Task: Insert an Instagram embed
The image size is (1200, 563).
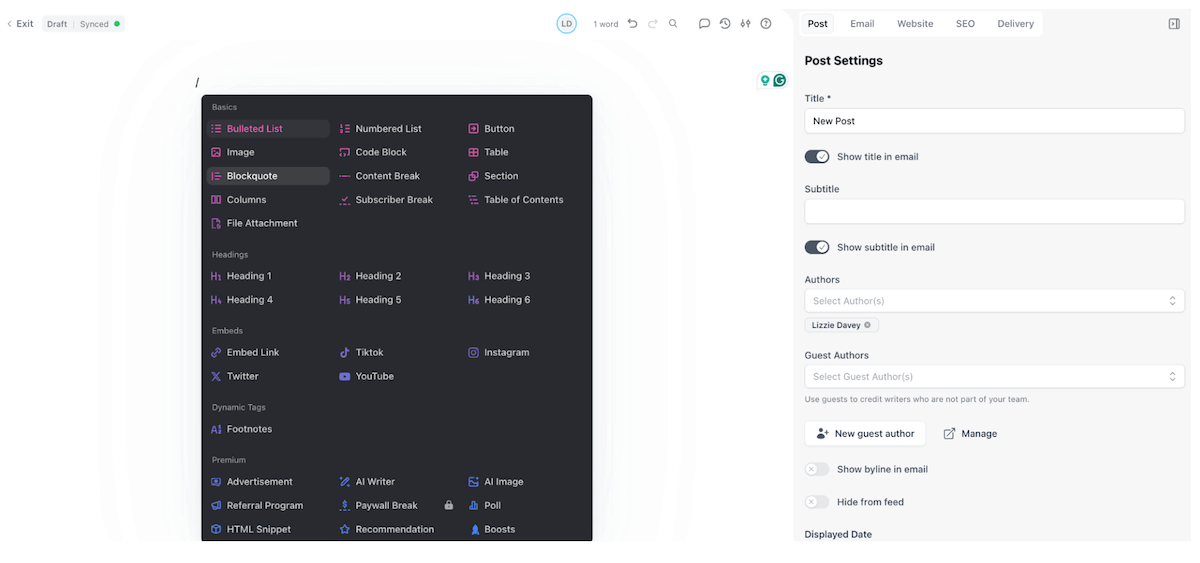Action: [499, 353]
